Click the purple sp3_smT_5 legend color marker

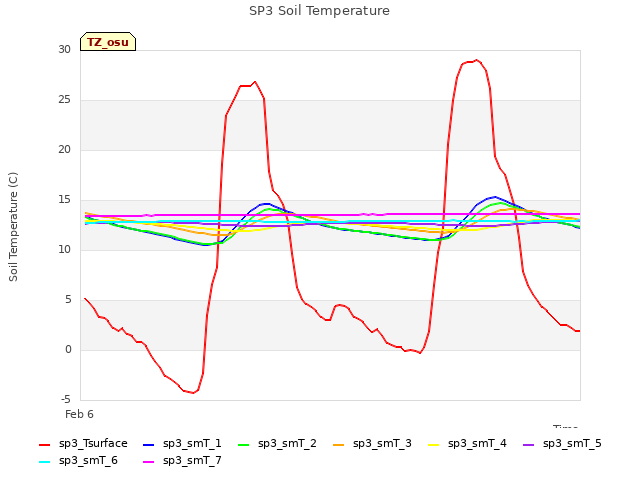click(x=529, y=444)
